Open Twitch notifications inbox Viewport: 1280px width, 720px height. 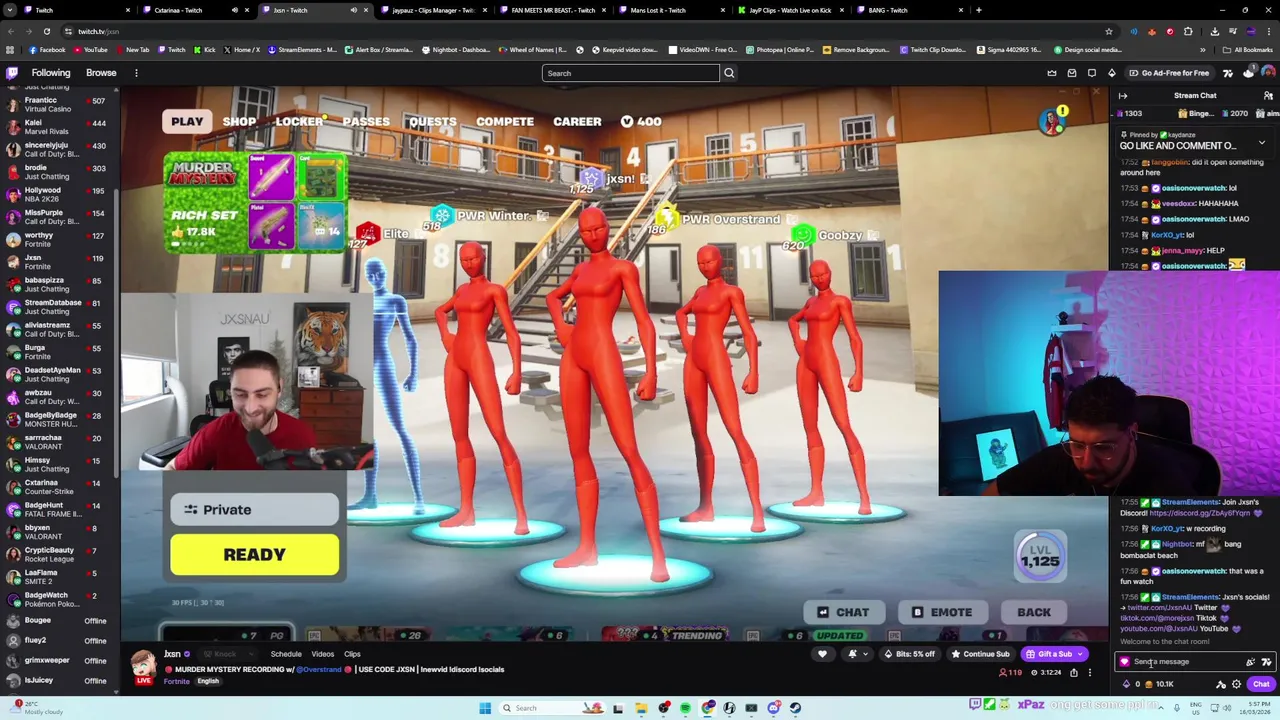(1072, 73)
